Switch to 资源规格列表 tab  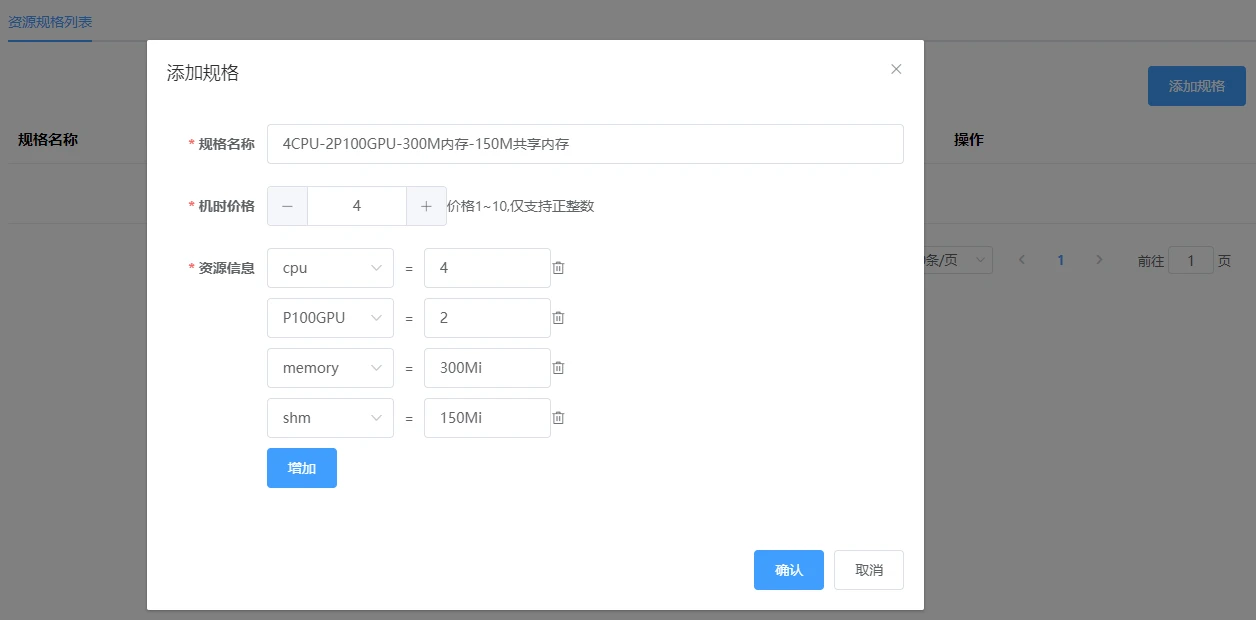pyautogui.click(x=50, y=21)
